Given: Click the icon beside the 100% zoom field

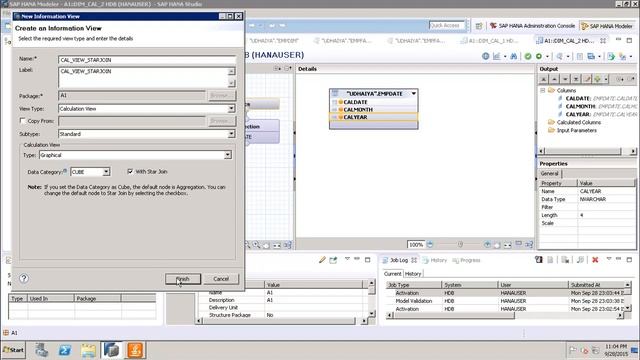Looking at the screenshot, I should (x=430, y=244).
